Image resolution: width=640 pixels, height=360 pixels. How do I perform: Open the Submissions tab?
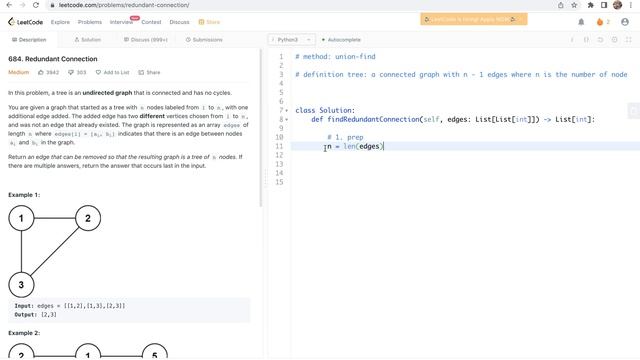(x=204, y=40)
